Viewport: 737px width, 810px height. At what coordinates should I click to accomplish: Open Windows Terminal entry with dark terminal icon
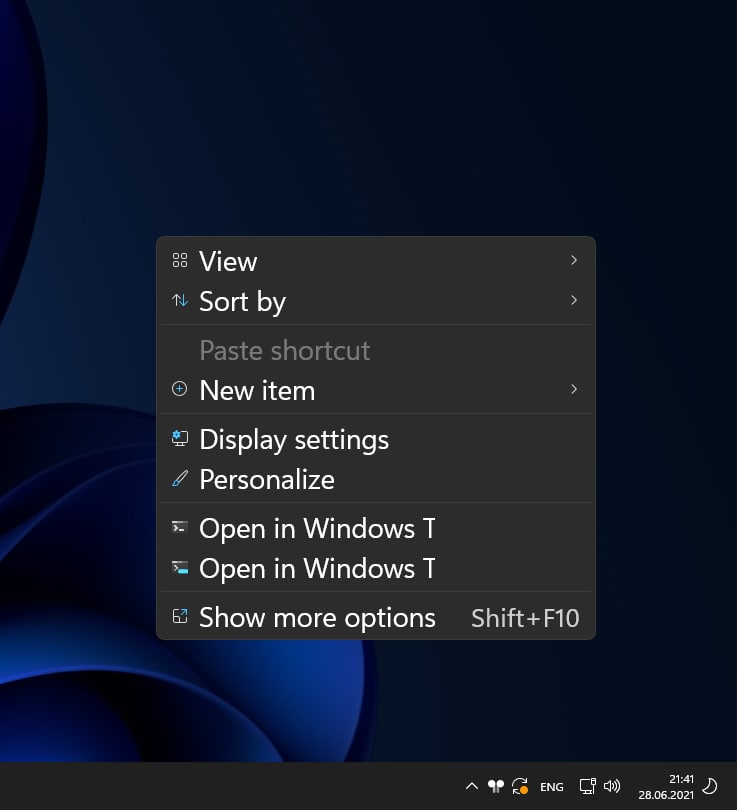click(x=375, y=528)
